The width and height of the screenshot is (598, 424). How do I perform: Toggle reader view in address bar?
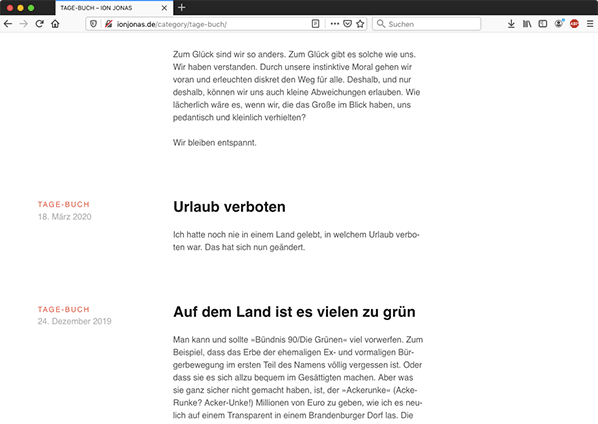click(x=315, y=24)
